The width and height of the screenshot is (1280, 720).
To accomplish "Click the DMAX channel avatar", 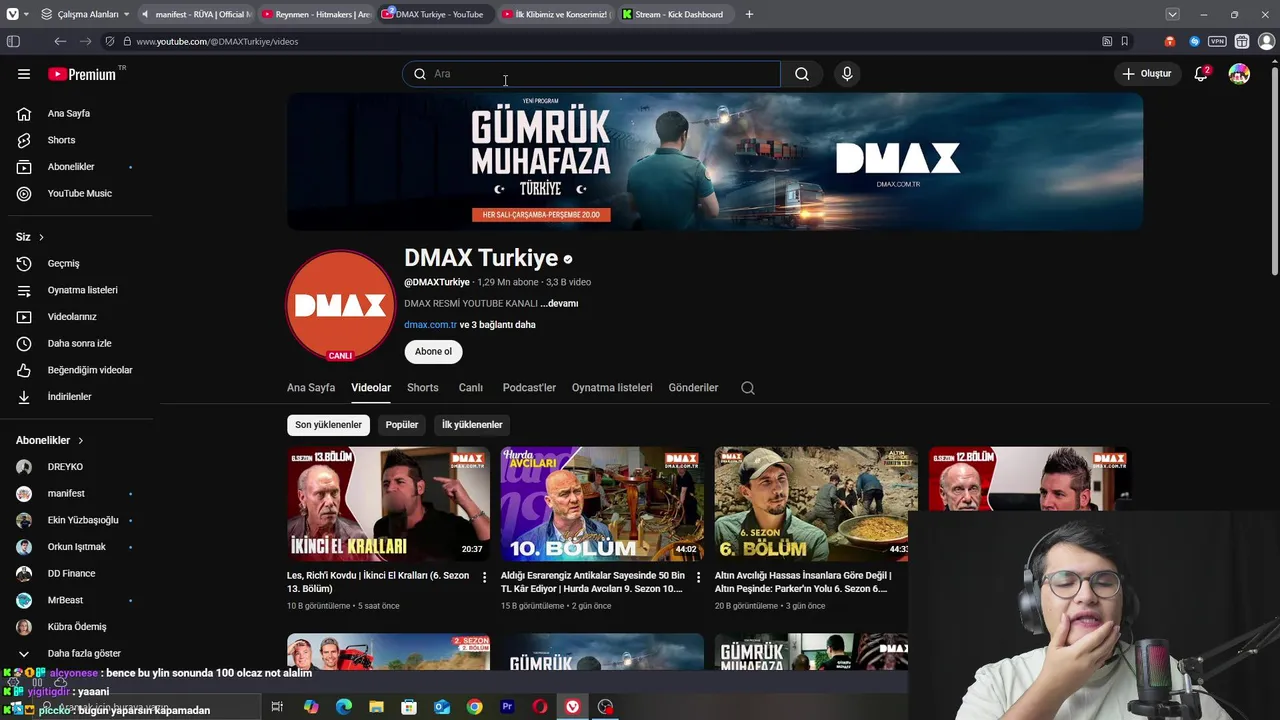I will click(340, 305).
